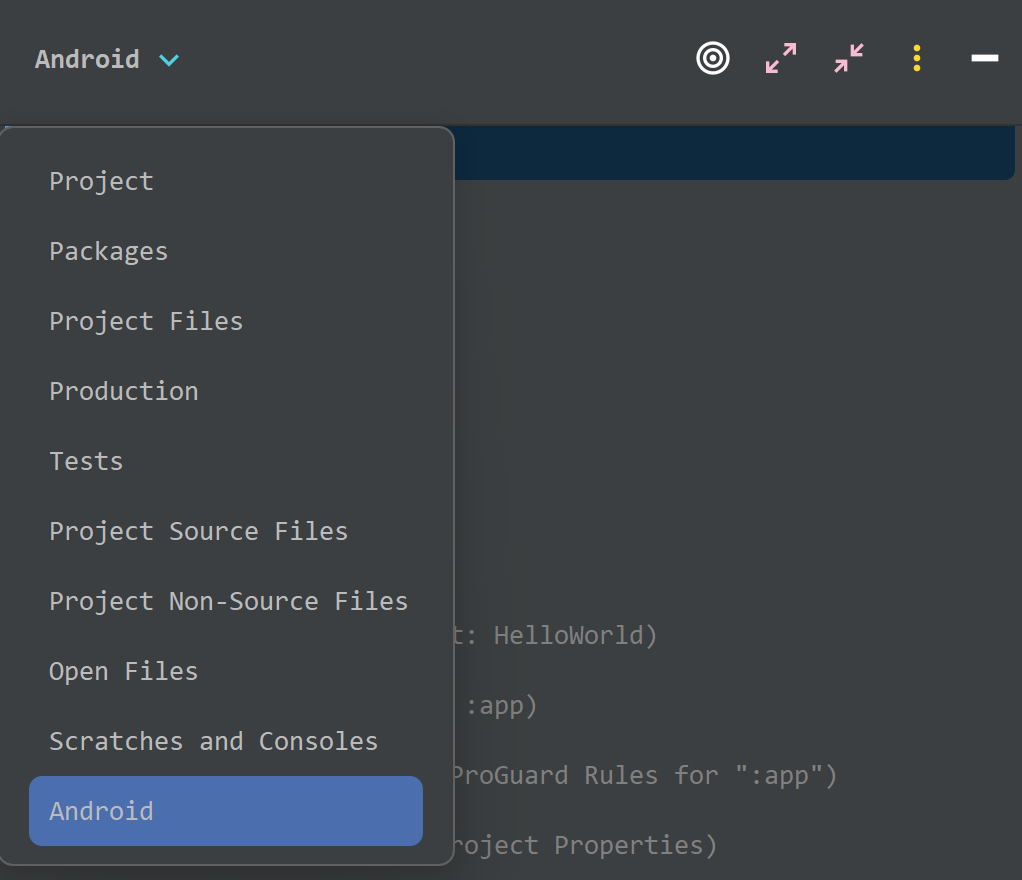The height and width of the screenshot is (880, 1022).
Task: Choose Project Source Files view
Action: pyautogui.click(x=199, y=531)
